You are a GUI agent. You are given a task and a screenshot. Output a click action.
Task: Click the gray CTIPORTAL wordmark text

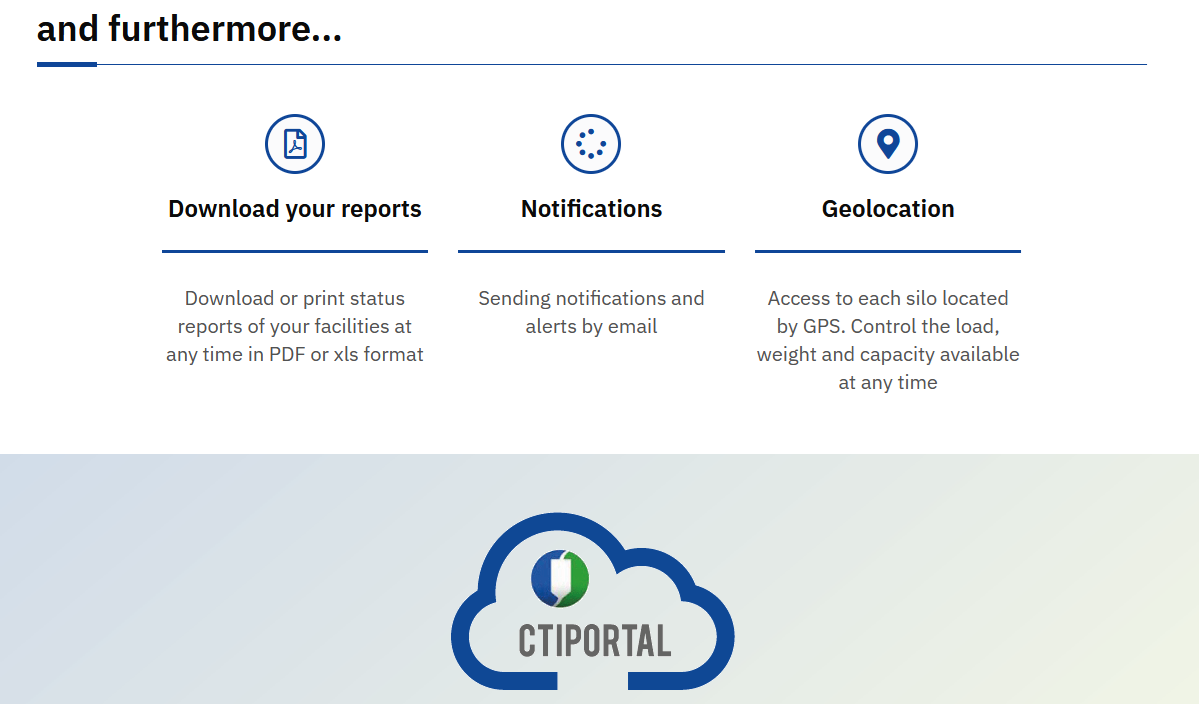(594, 641)
